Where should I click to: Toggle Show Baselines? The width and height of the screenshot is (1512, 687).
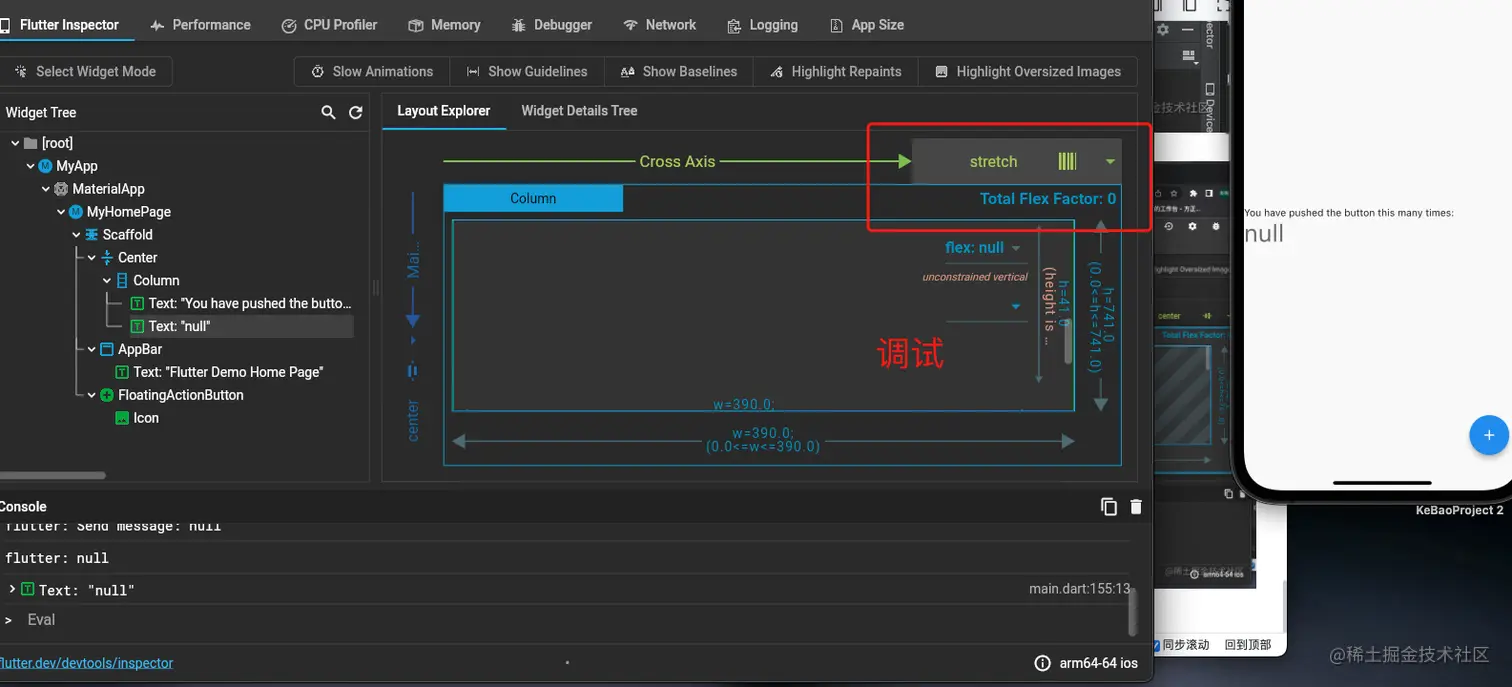[x=679, y=72]
